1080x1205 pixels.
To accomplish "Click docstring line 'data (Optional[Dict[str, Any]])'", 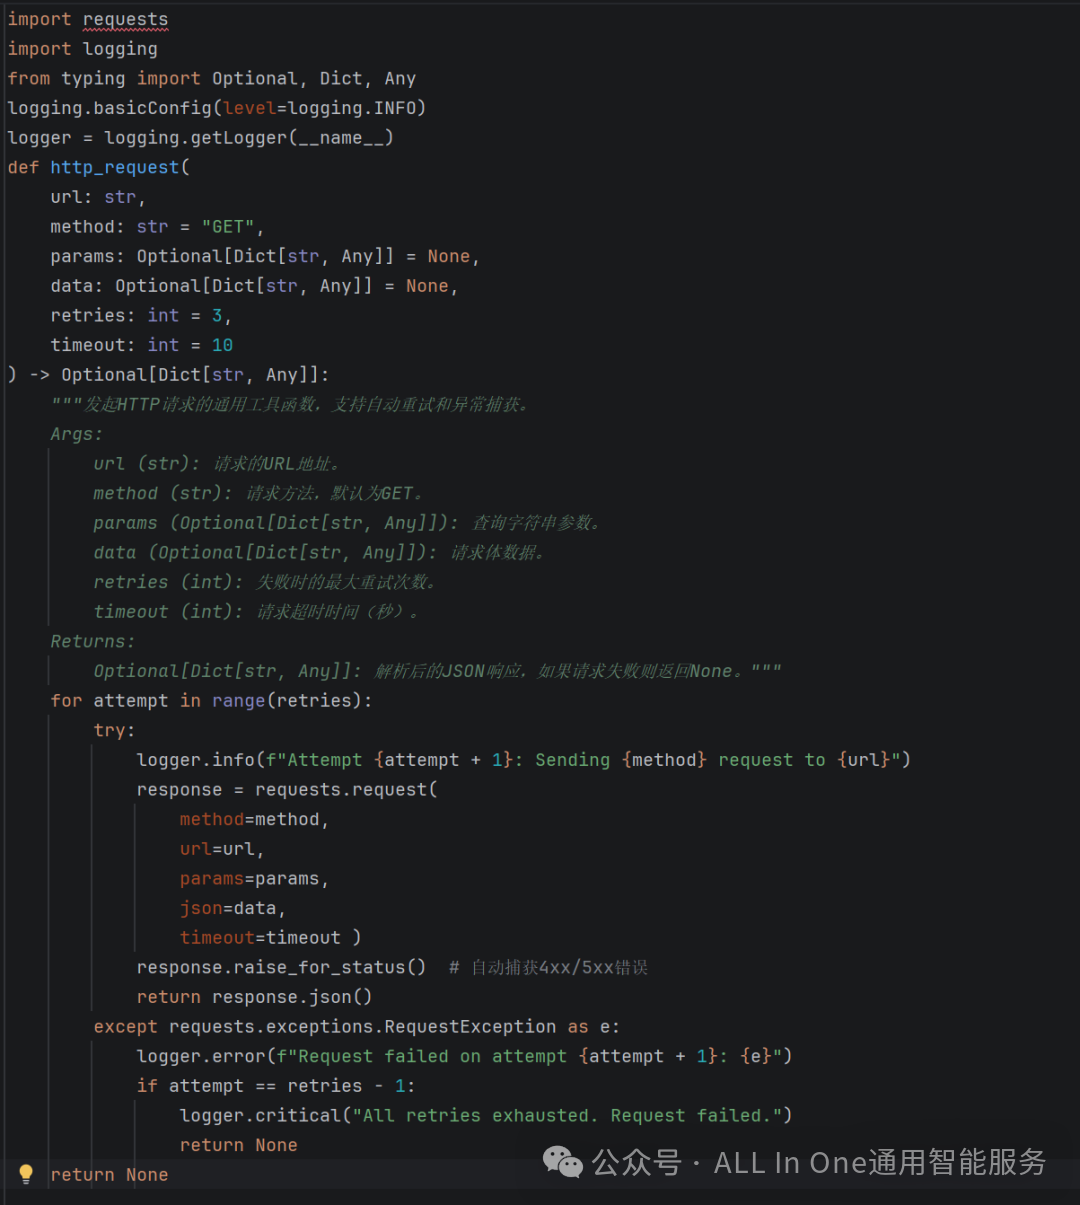I will [319, 553].
